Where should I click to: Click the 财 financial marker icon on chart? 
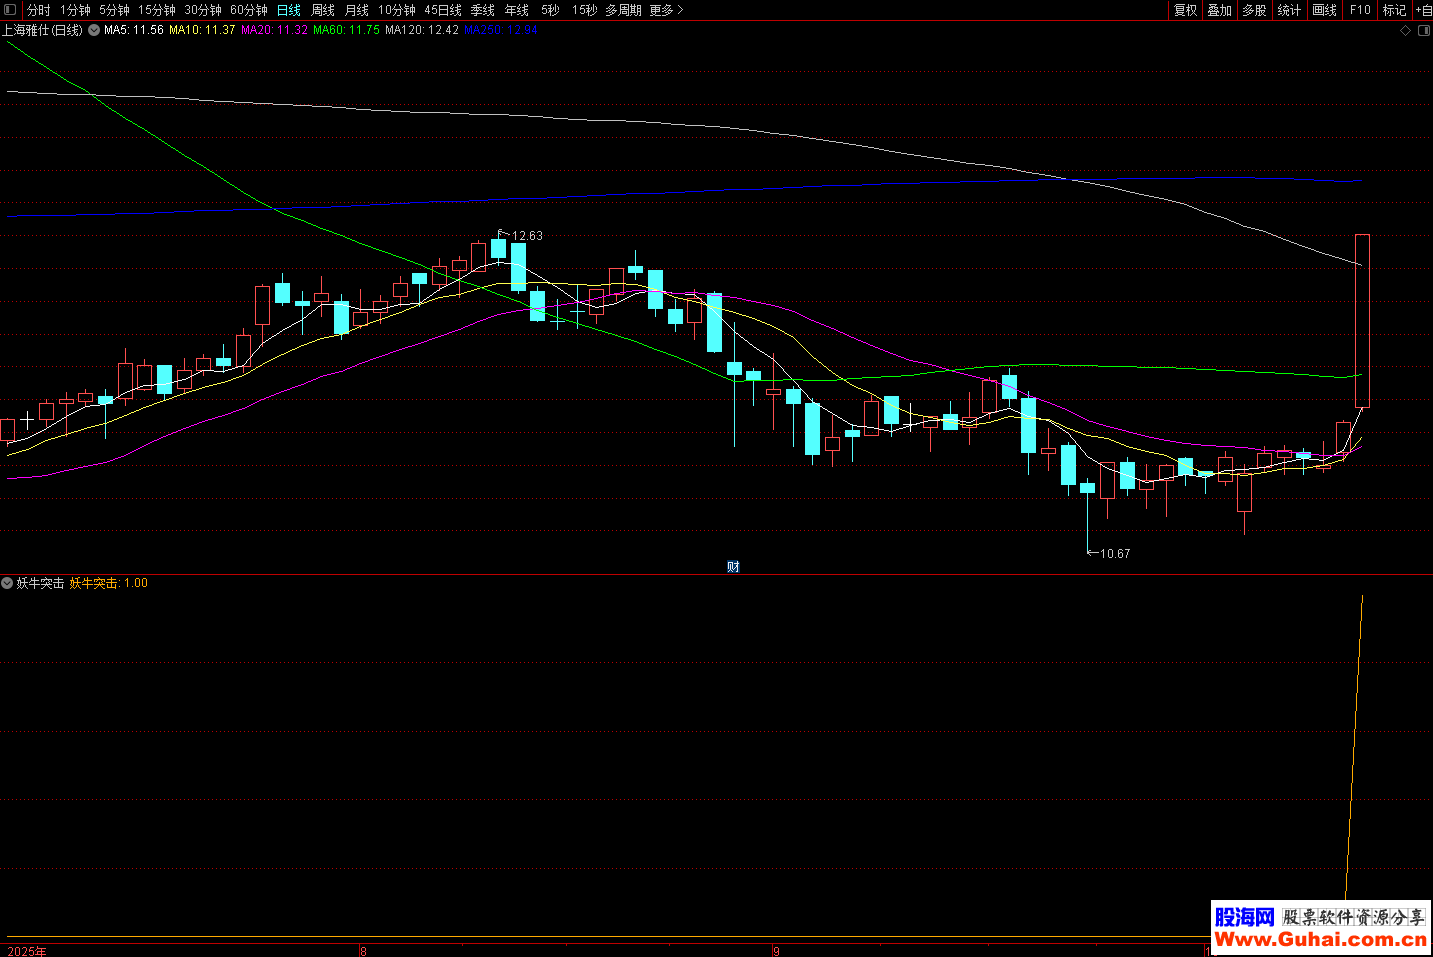tap(733, 567)
